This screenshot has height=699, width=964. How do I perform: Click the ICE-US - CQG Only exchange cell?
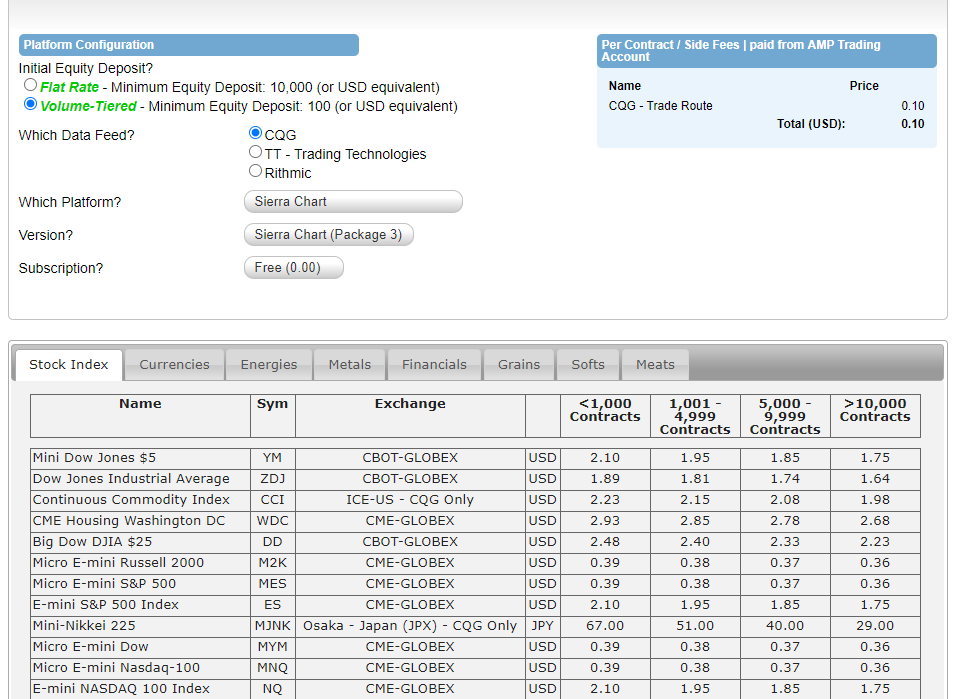[x=410, y=500]
